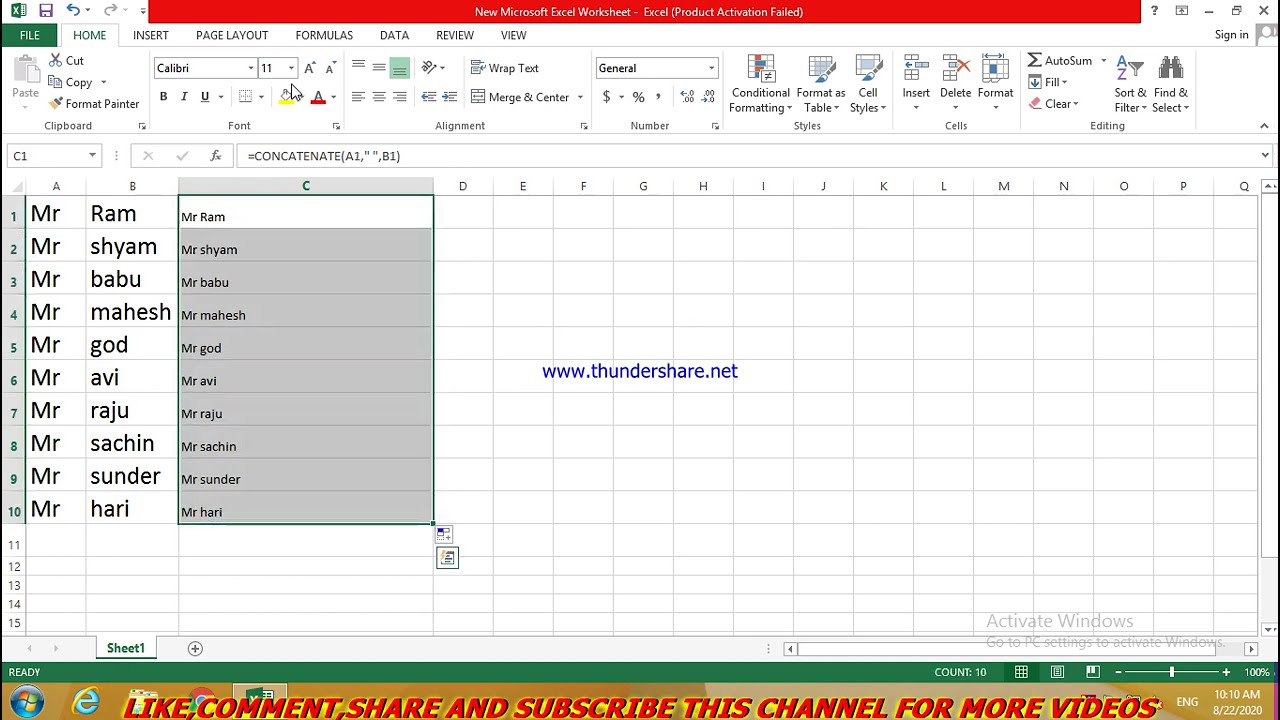Viewport: 1280px width, 720px height.
Task: Switch to the INSERT tab
Action: [x=151, y=35]
